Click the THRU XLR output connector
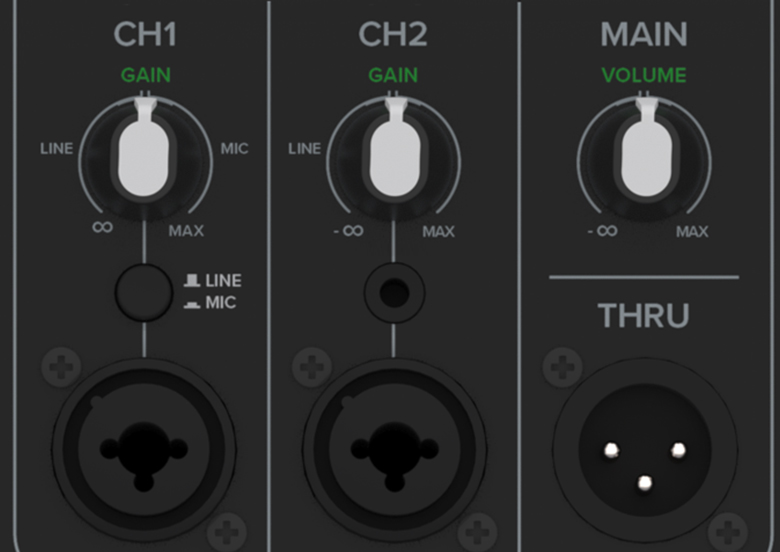780x552 pixels. coord(645,450)
